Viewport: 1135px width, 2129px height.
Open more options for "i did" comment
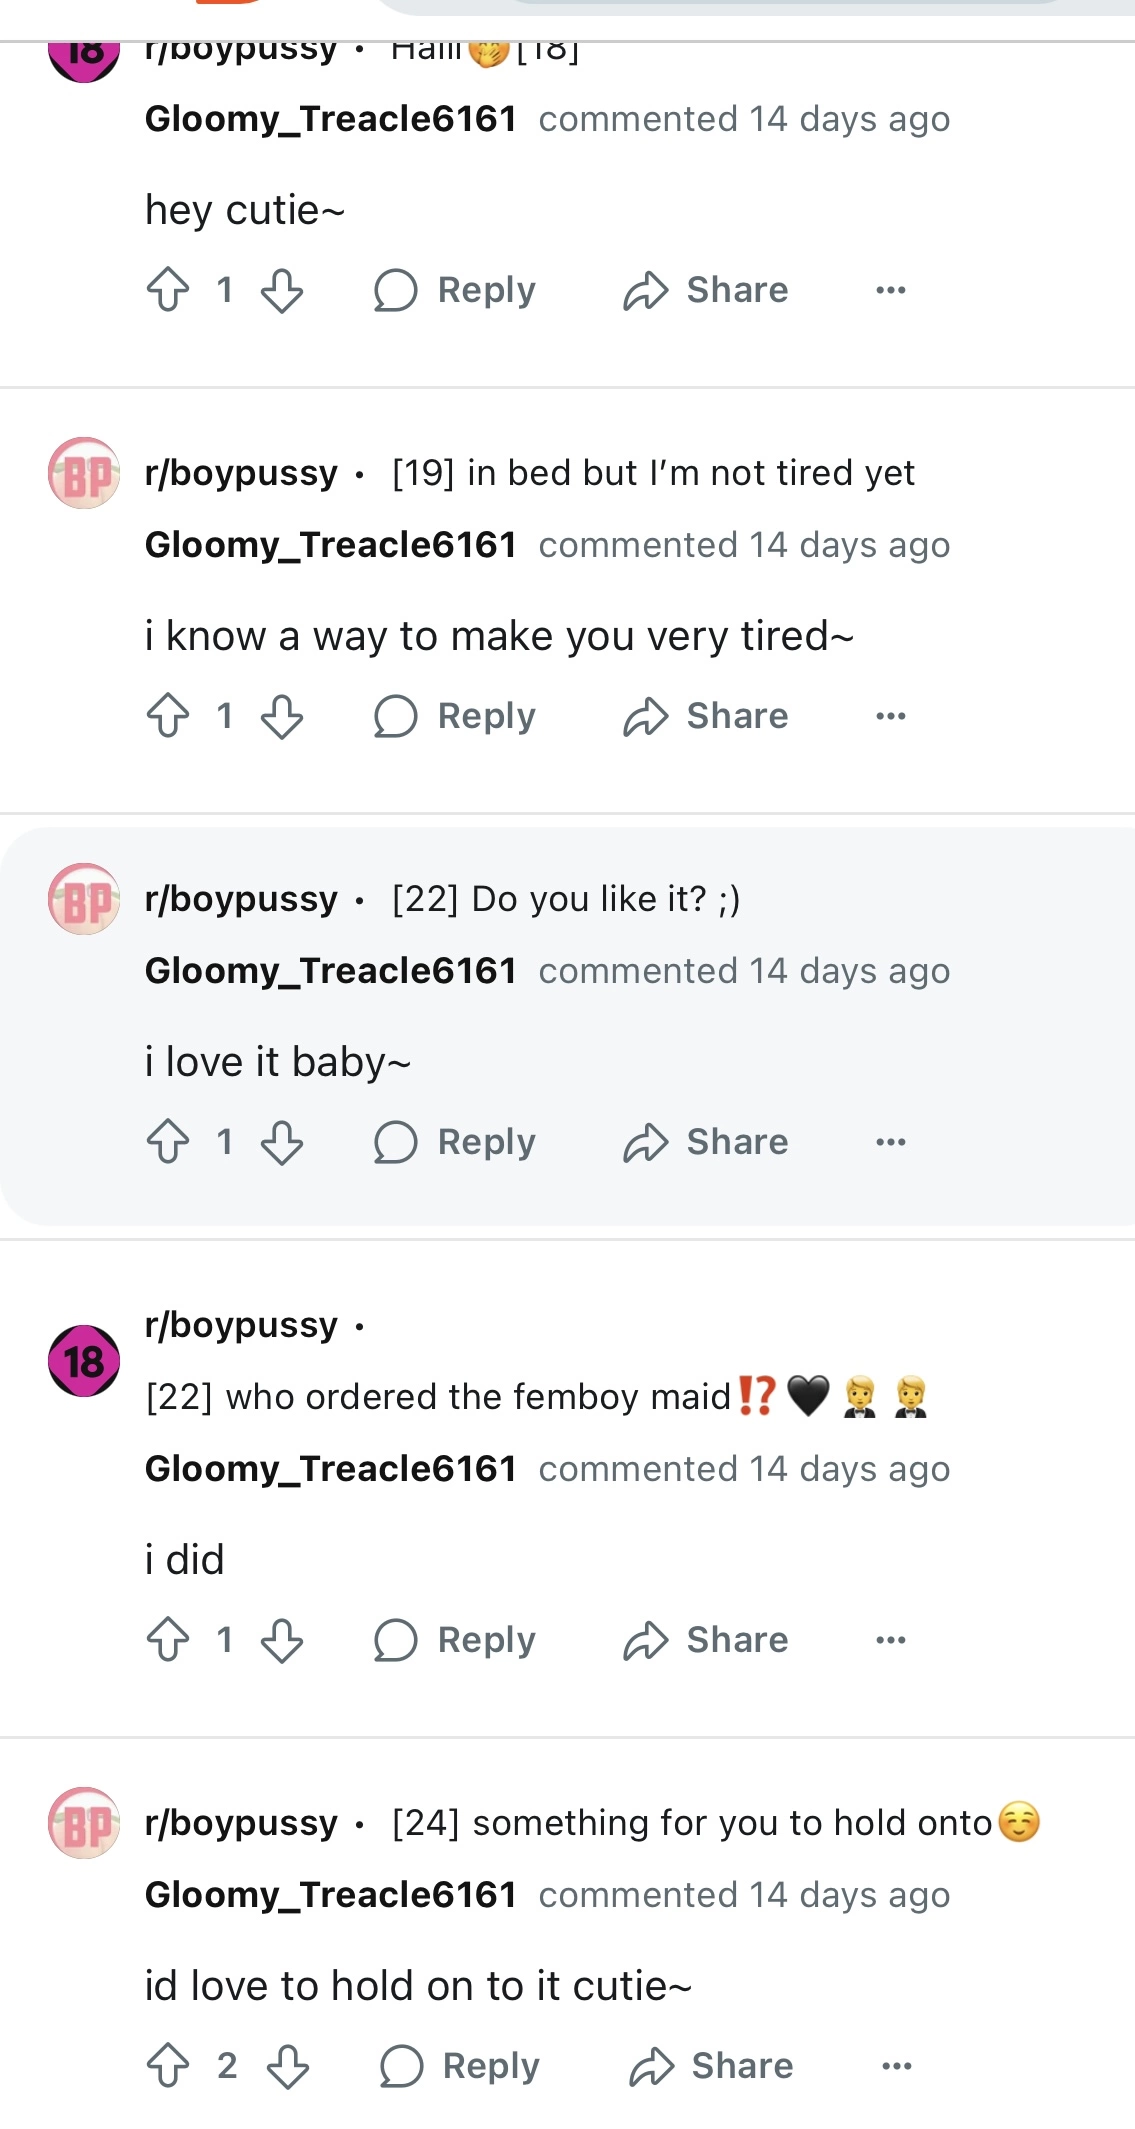pyautogui.click(x=890, y=1640)
